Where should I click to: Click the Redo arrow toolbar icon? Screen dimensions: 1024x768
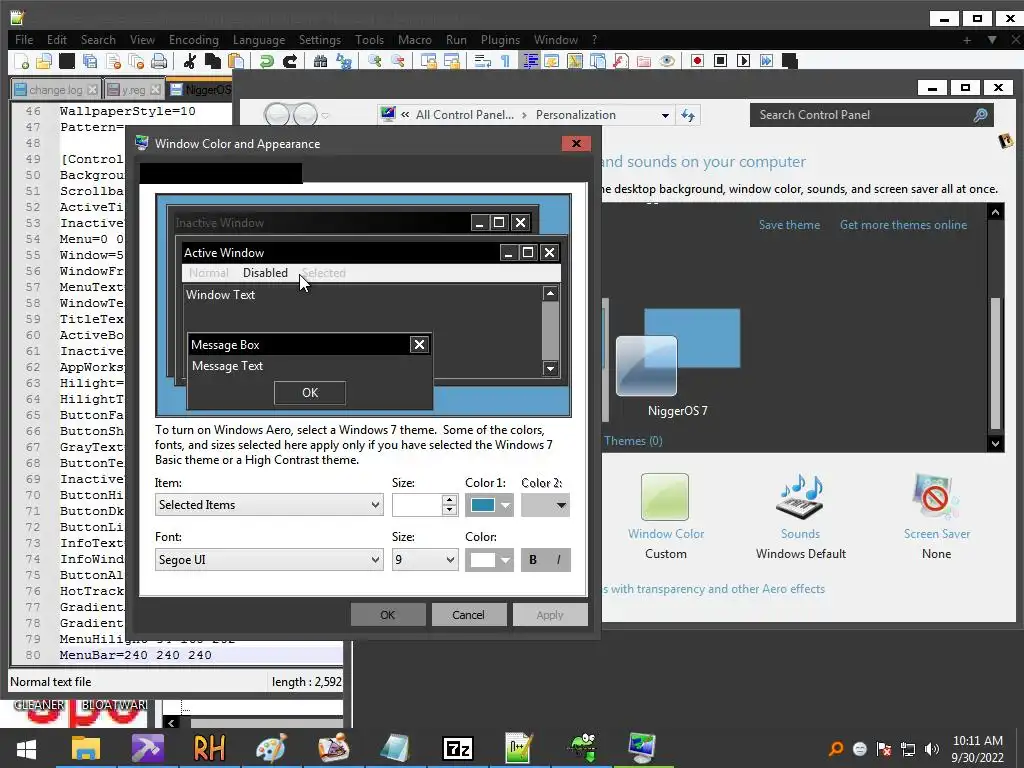coord(290,61)
